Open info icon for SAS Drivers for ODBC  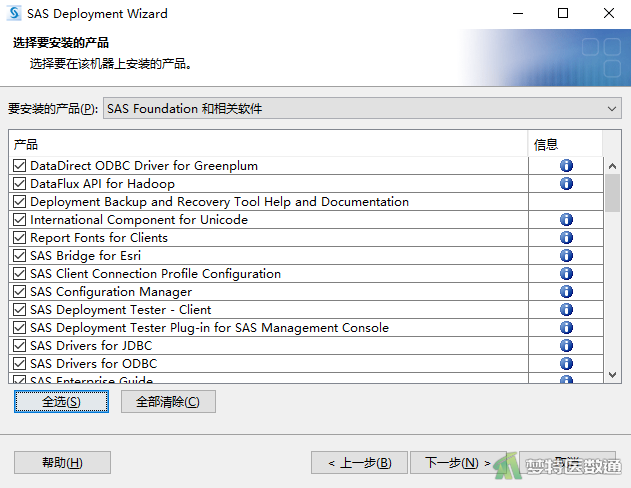coord(566,364)
